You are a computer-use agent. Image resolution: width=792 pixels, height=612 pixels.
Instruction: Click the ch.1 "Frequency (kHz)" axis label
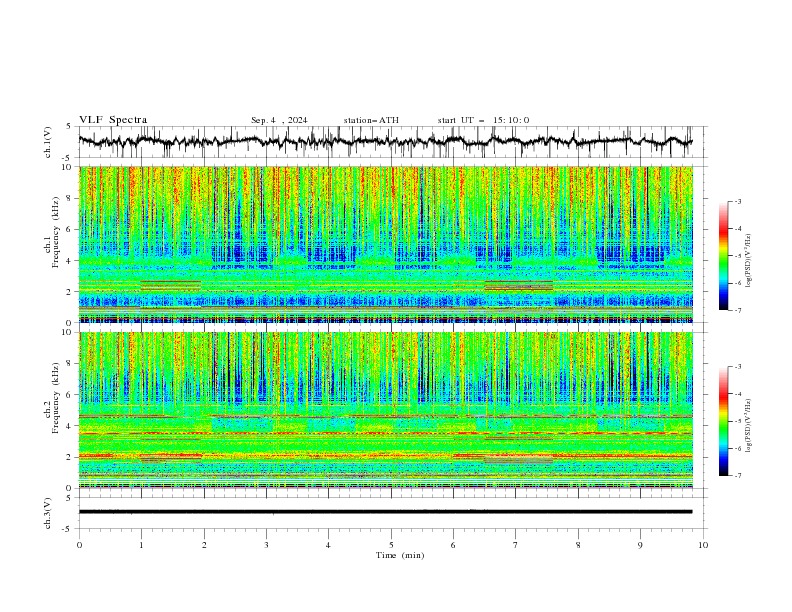tap(56, 233)
